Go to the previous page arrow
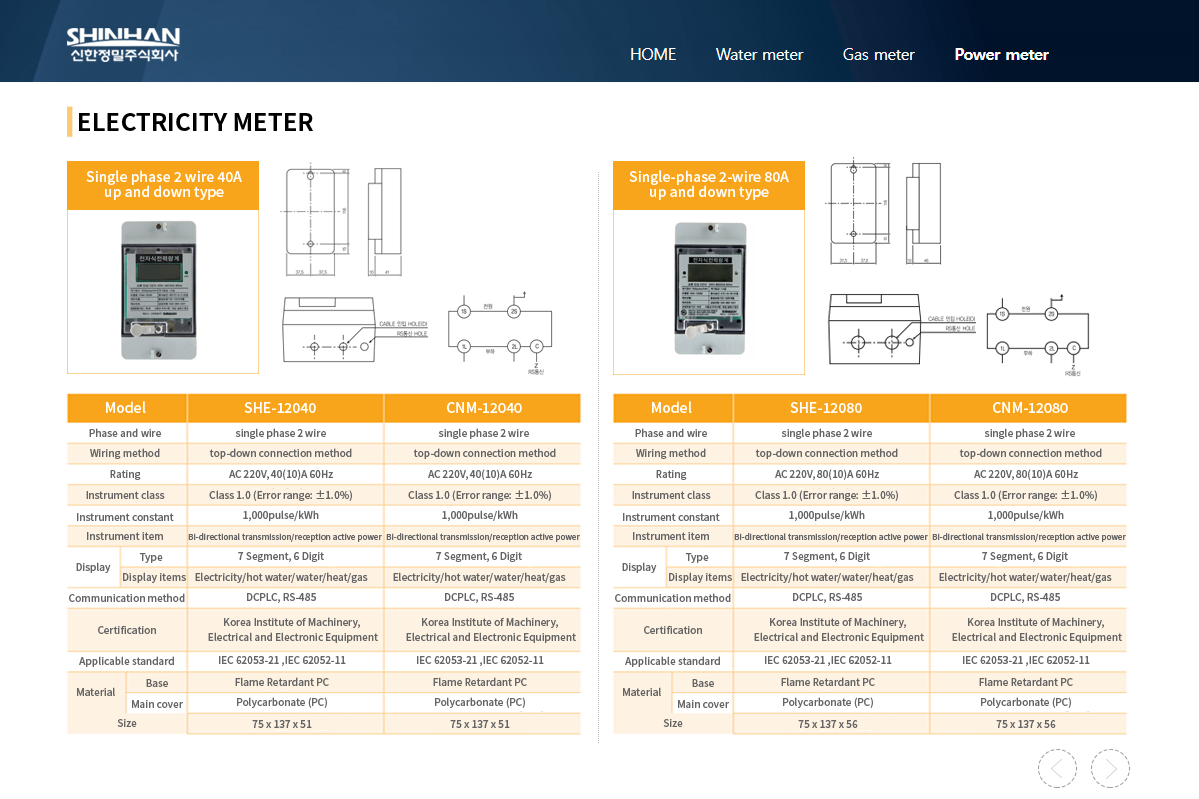1199x799 pixels. pos(1057,768)
